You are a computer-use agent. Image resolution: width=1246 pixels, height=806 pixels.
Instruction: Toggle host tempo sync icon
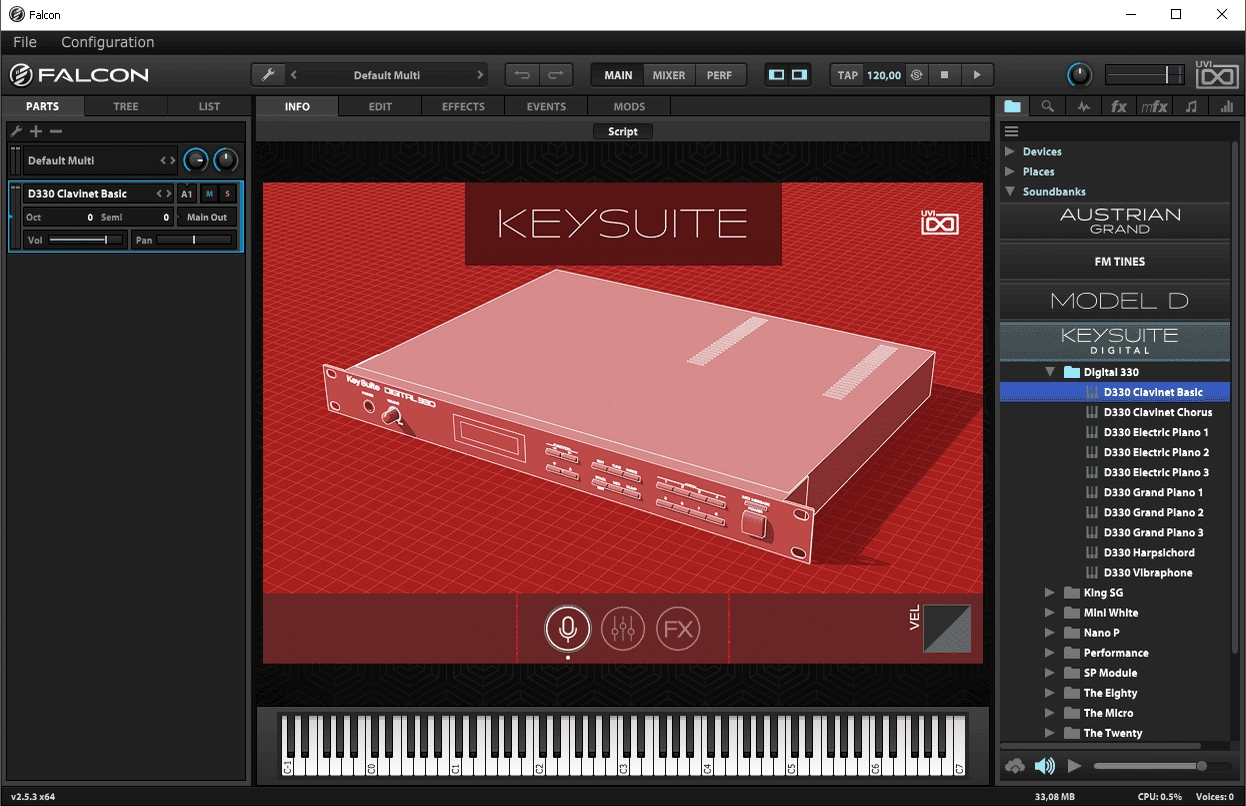click(916, 75)
